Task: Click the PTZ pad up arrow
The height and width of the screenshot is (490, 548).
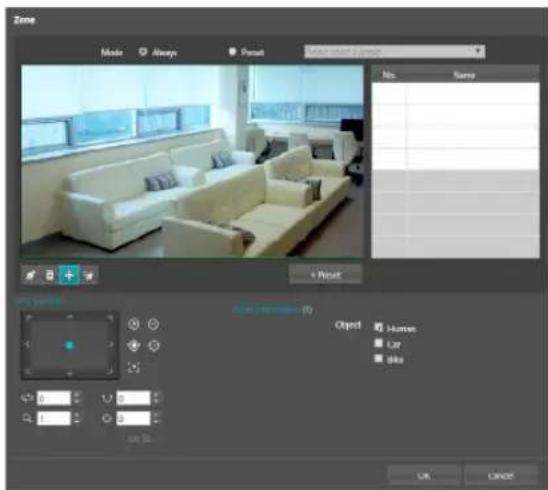Action: point(70,316)
